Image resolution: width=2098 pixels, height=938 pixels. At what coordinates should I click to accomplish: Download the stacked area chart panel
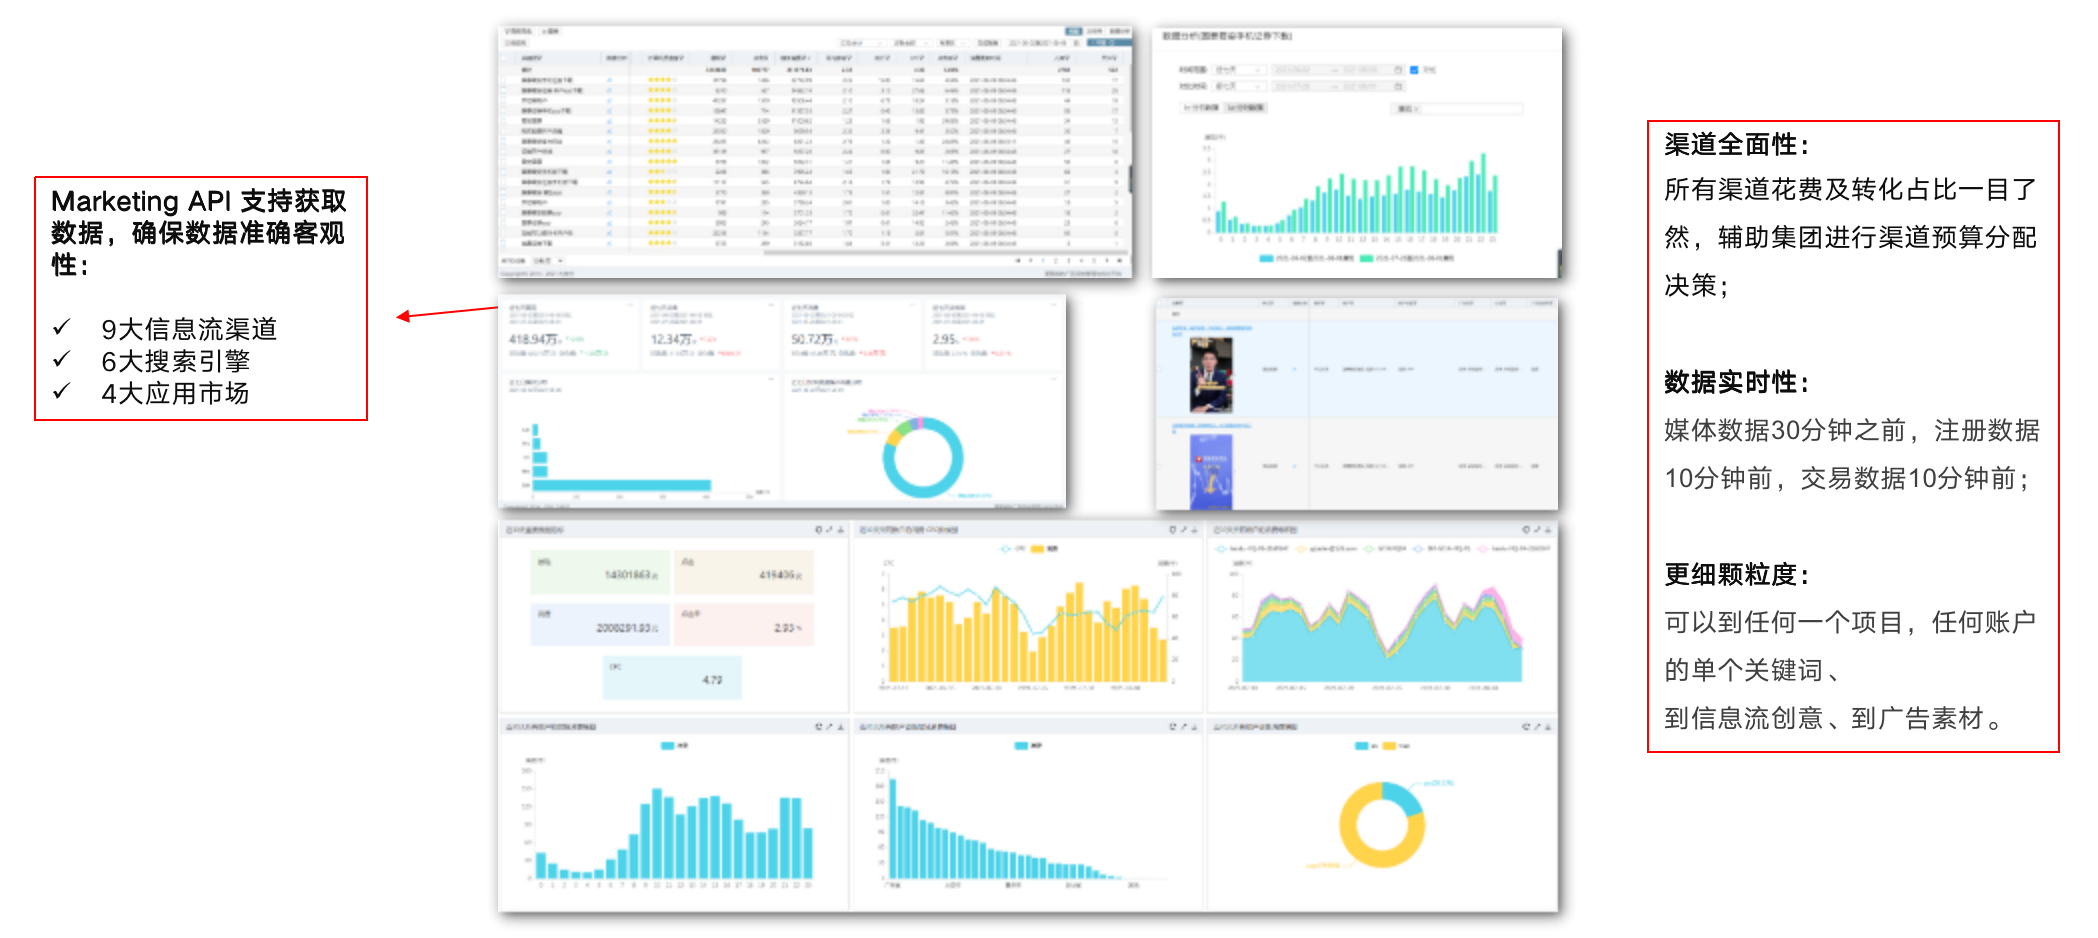tap(1549, 529)
